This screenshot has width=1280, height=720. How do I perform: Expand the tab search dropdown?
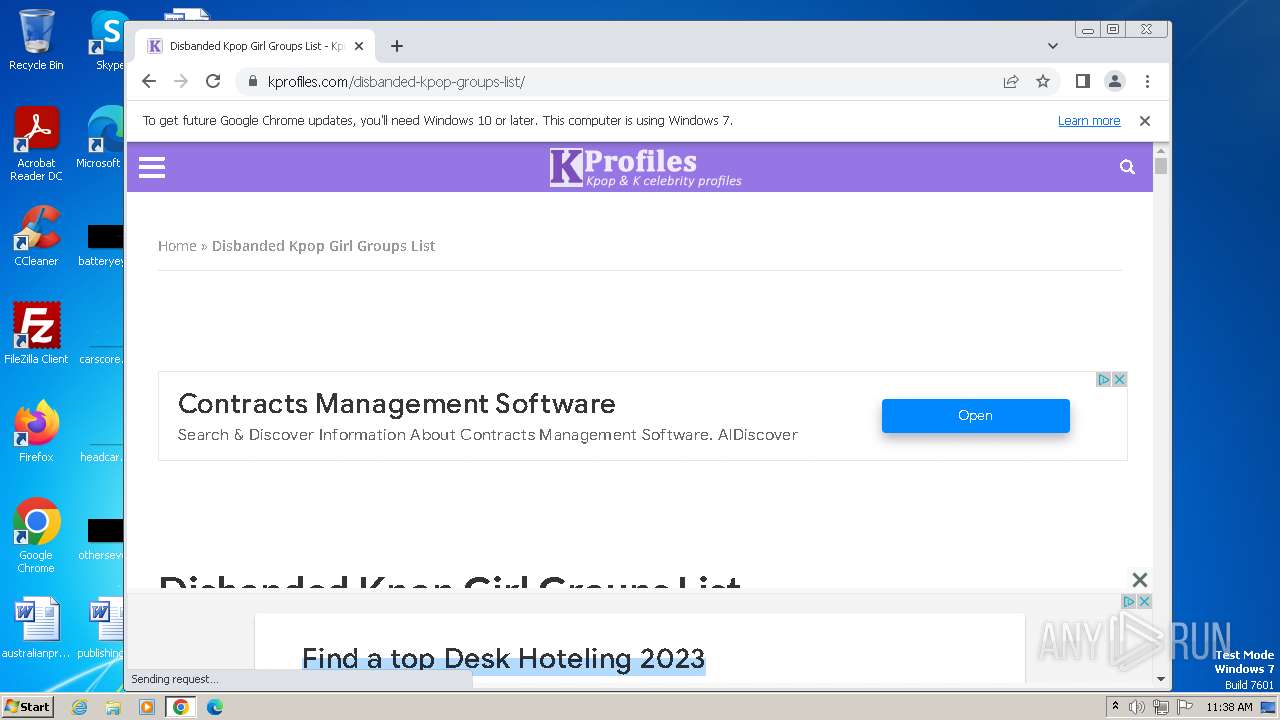coord(1053,46)
